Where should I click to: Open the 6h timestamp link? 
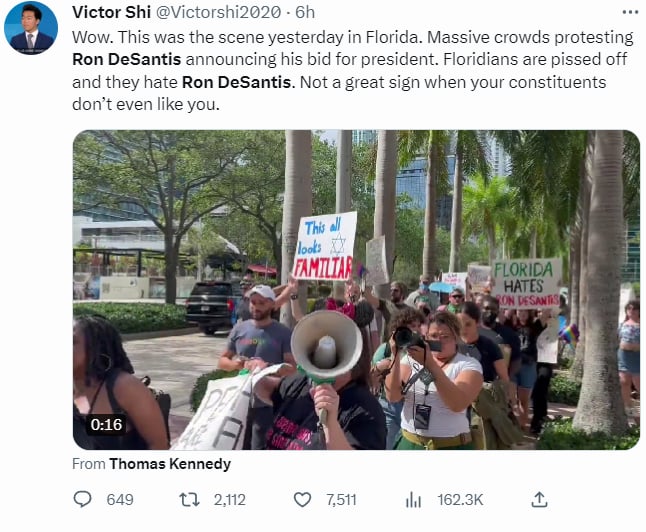pyautogui.click(x=305, y=12)
